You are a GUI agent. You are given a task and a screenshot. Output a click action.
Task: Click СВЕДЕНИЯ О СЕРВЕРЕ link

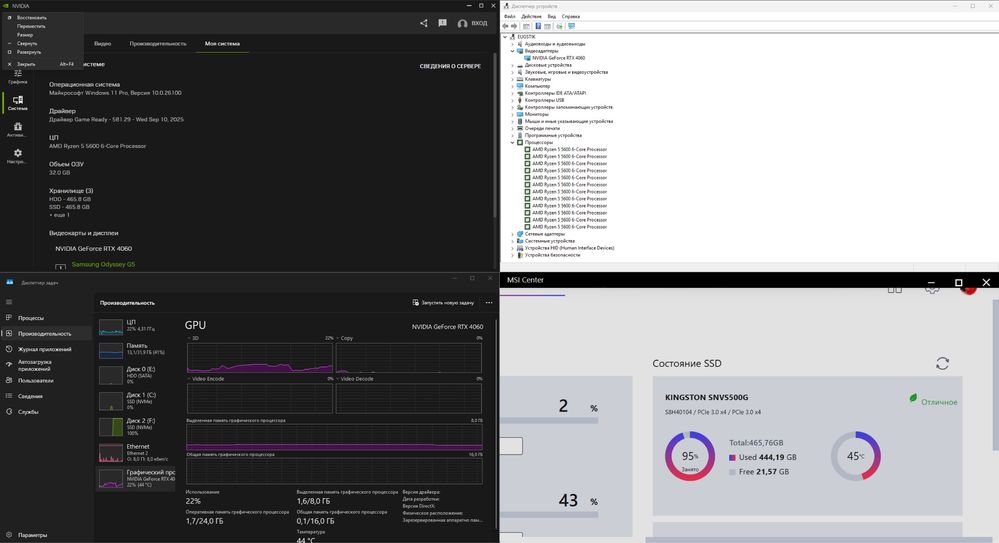(x=450, y=66)
